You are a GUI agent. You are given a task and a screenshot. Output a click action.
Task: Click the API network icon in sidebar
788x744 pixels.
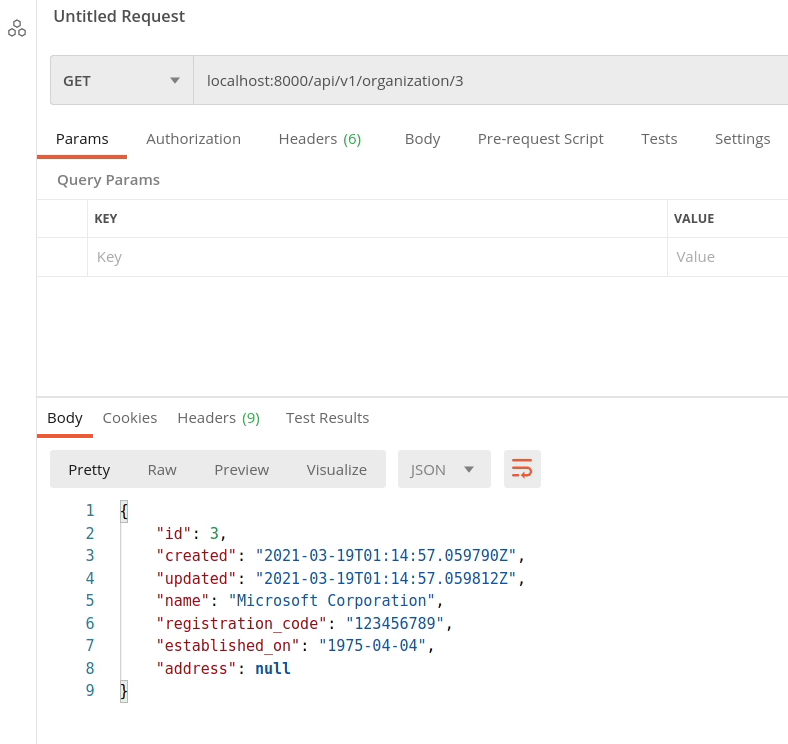[x=17, y=28]
